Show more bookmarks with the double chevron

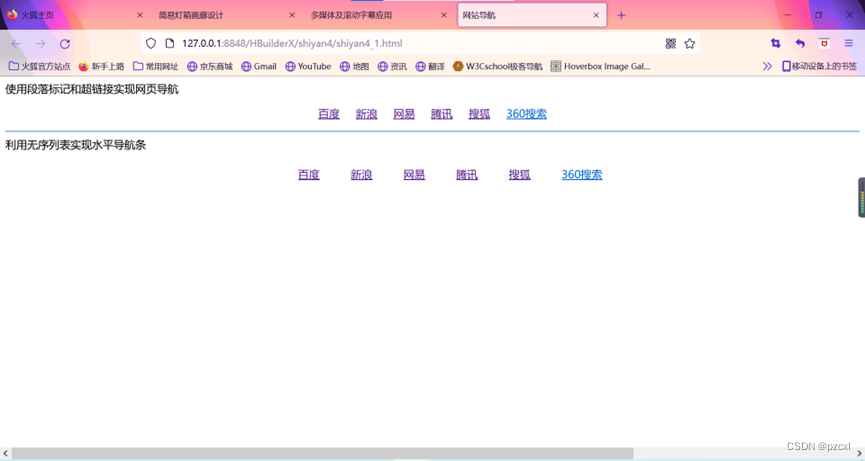coord(767,66)
